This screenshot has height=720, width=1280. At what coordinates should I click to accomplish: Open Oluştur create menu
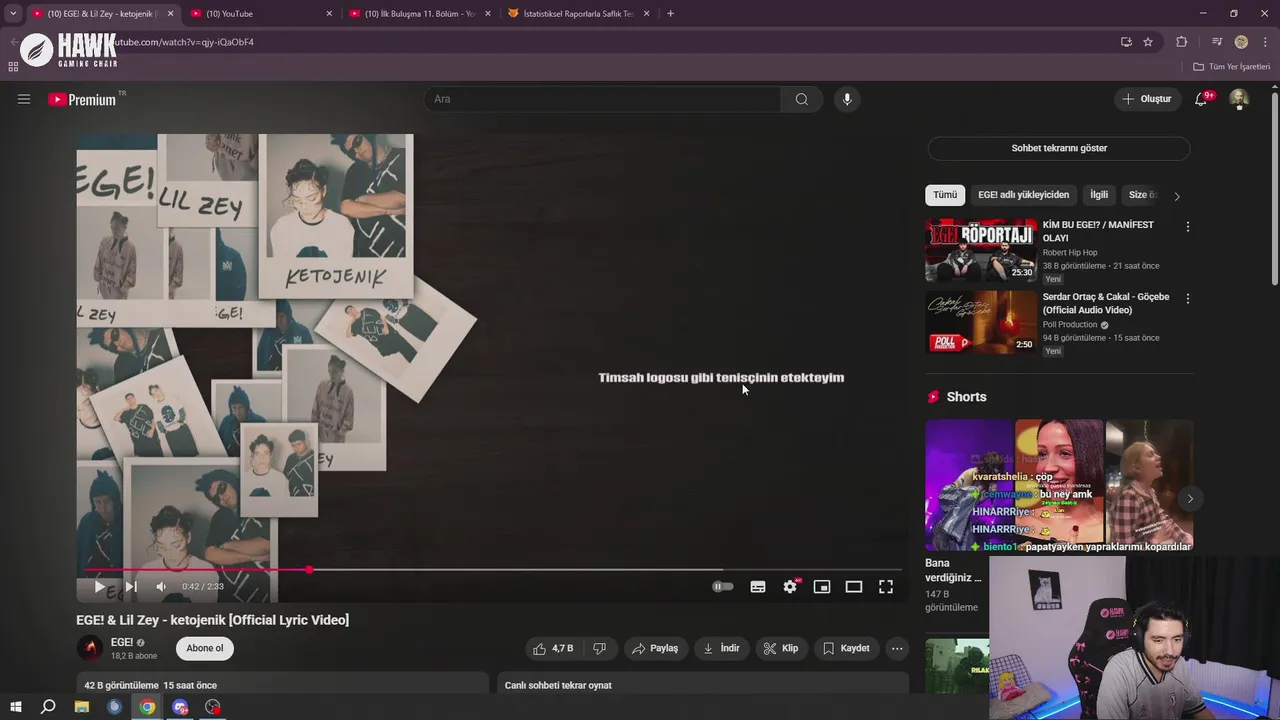[x=1147, y=99]
